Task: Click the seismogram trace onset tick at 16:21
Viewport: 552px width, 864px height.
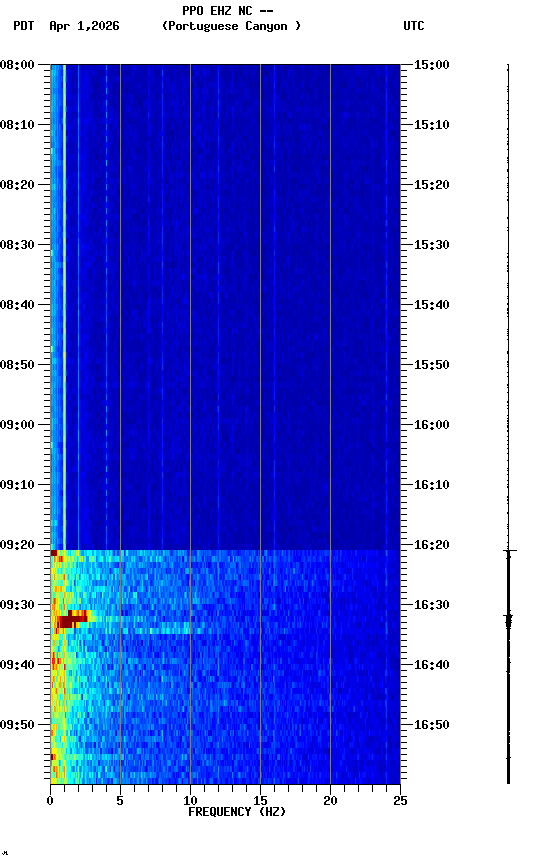Action: pos(509,550)
